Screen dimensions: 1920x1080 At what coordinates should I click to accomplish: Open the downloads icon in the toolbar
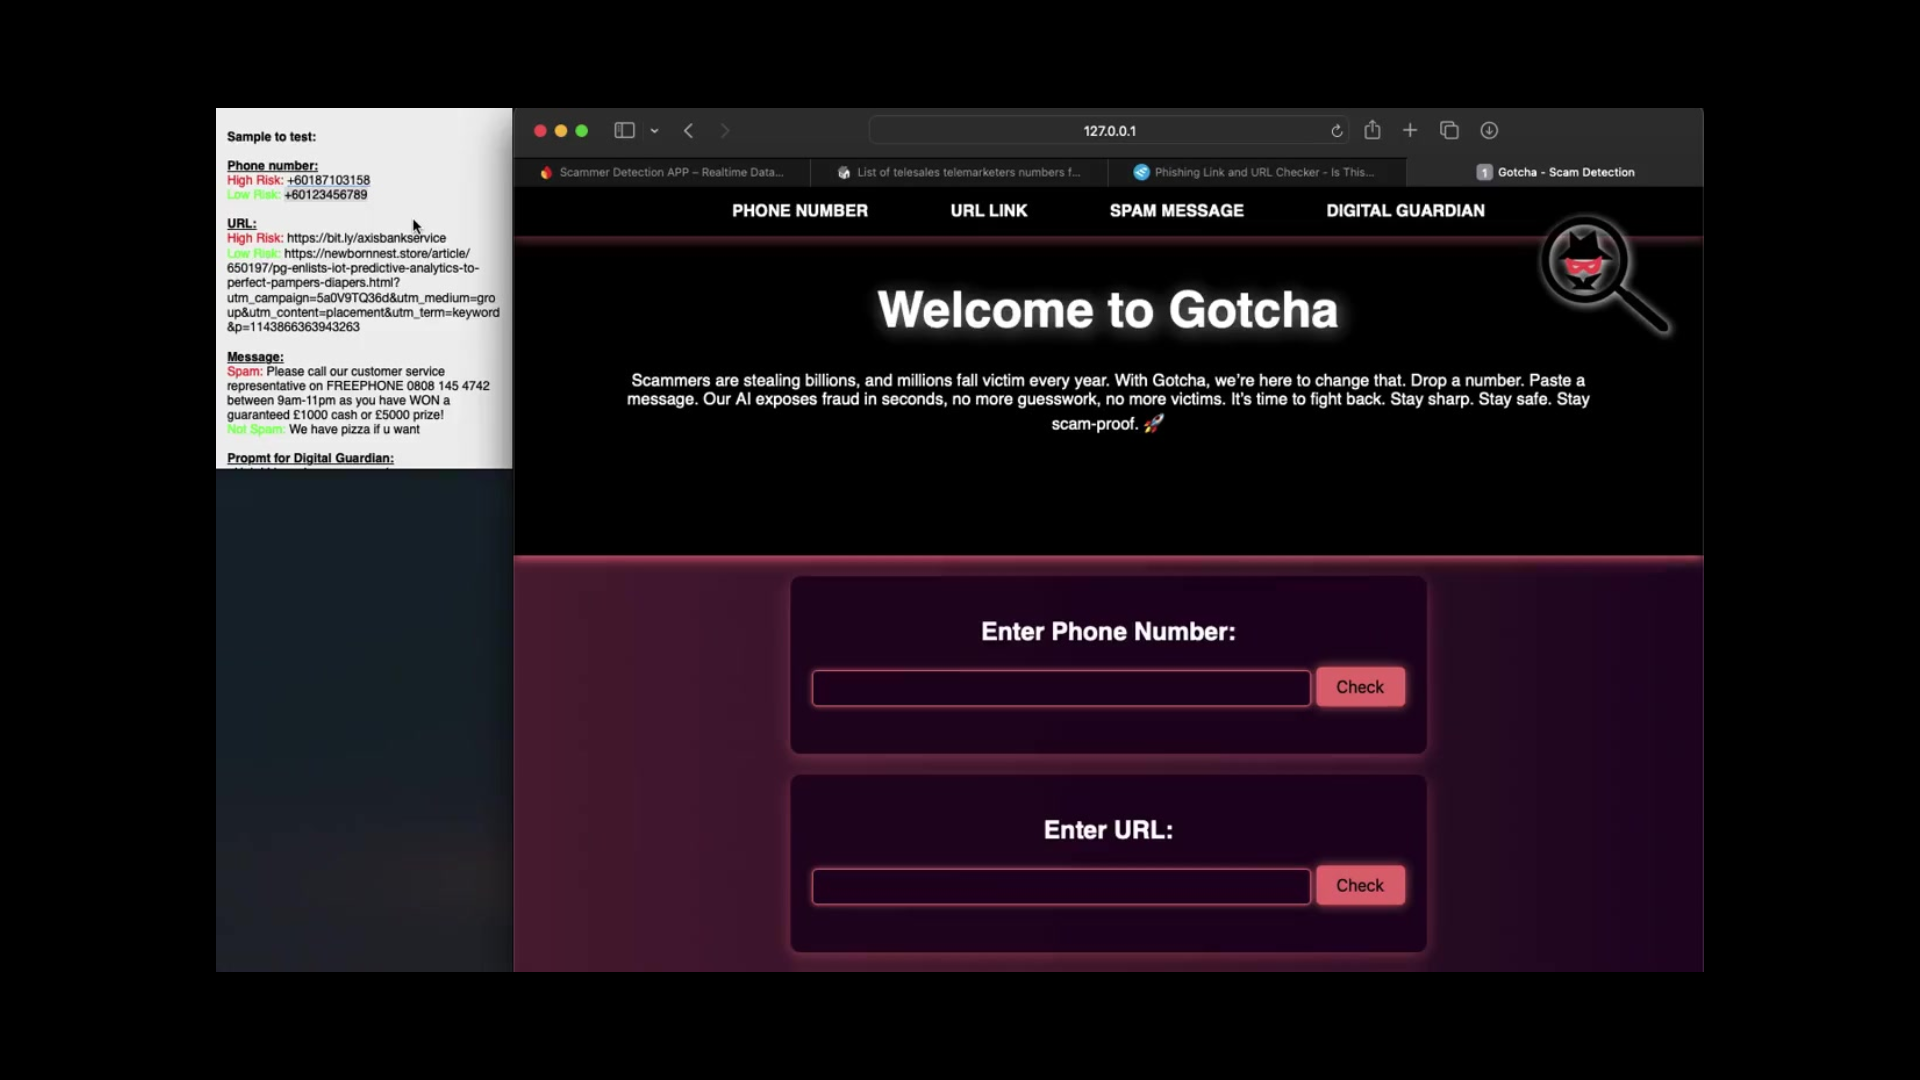1489,130
